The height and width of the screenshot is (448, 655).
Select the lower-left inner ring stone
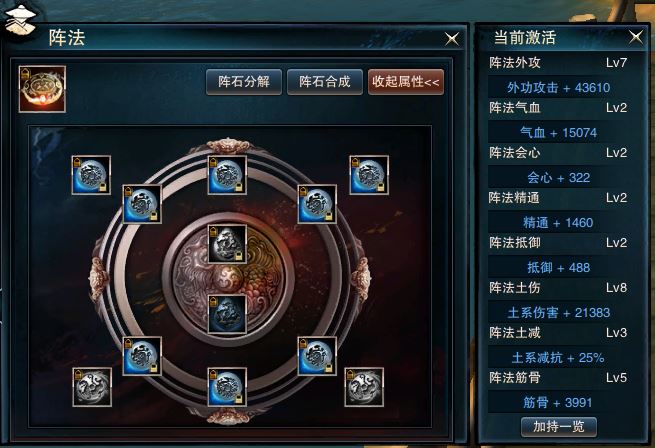tap(142, 356)
